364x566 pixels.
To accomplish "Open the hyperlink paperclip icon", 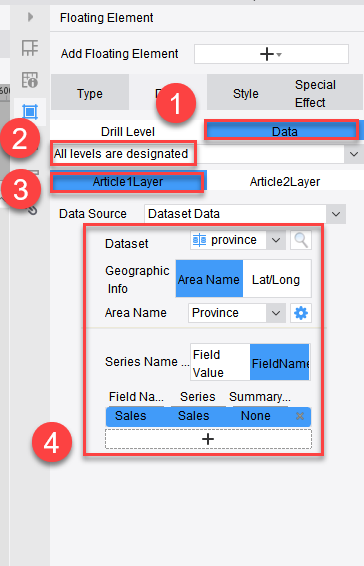I will pos(32,209).
